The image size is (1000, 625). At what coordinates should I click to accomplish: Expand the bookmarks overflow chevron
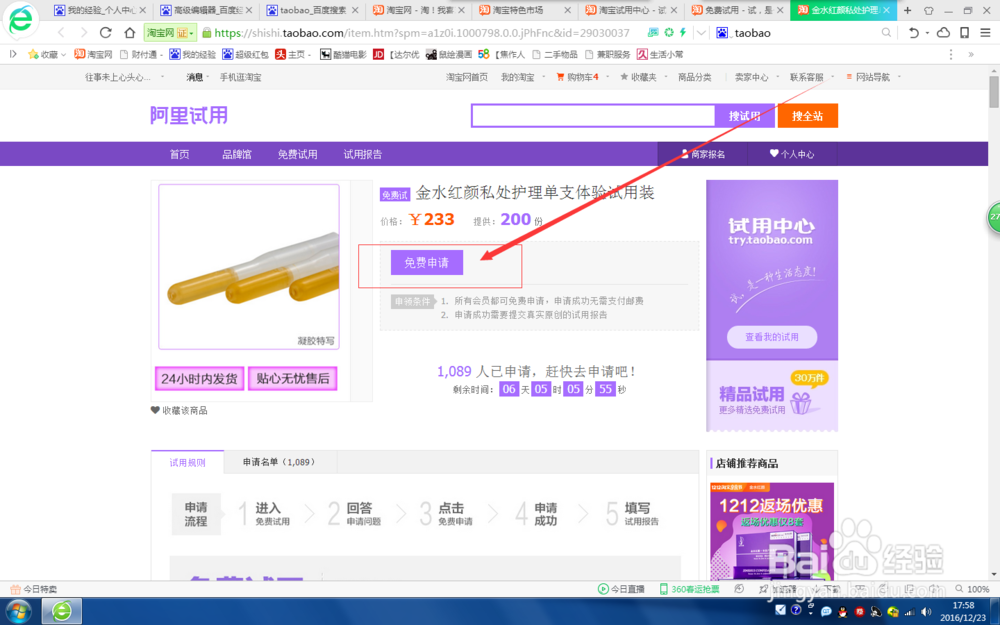(x=971, y=54)
